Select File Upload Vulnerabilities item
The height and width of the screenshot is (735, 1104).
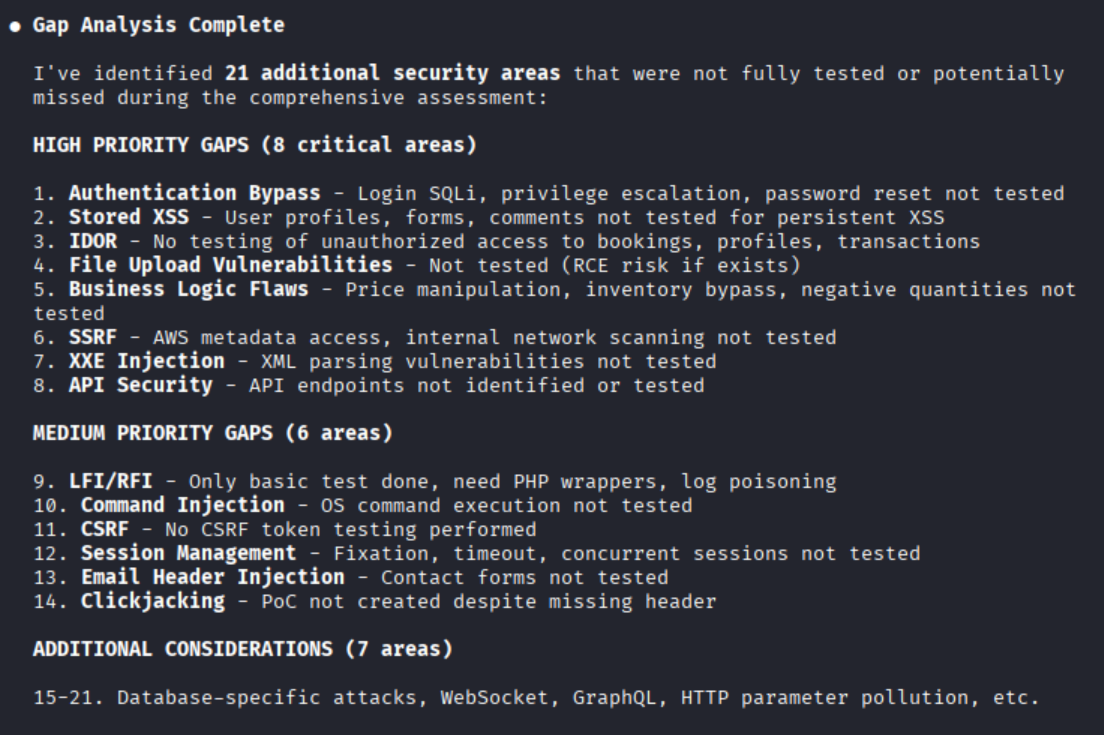click(230, 265)
